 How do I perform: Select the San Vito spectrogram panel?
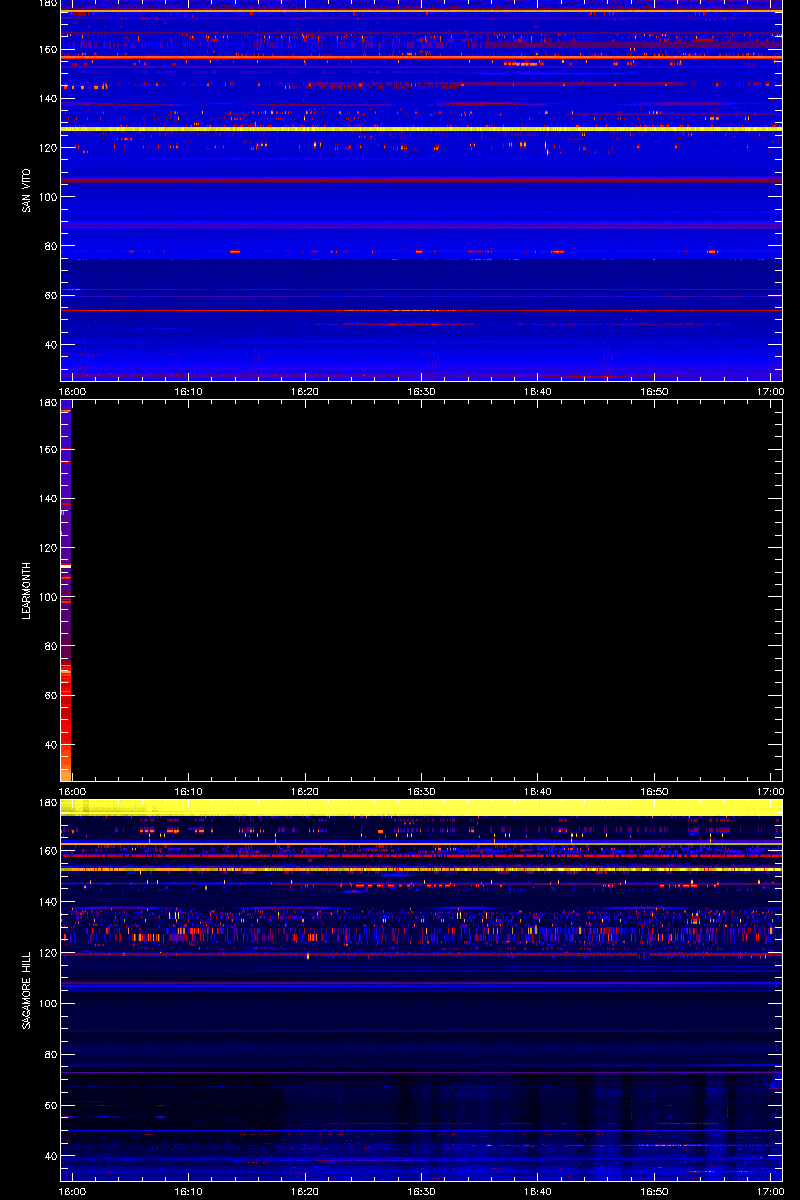pyautogui.click(x=421, y=190)
